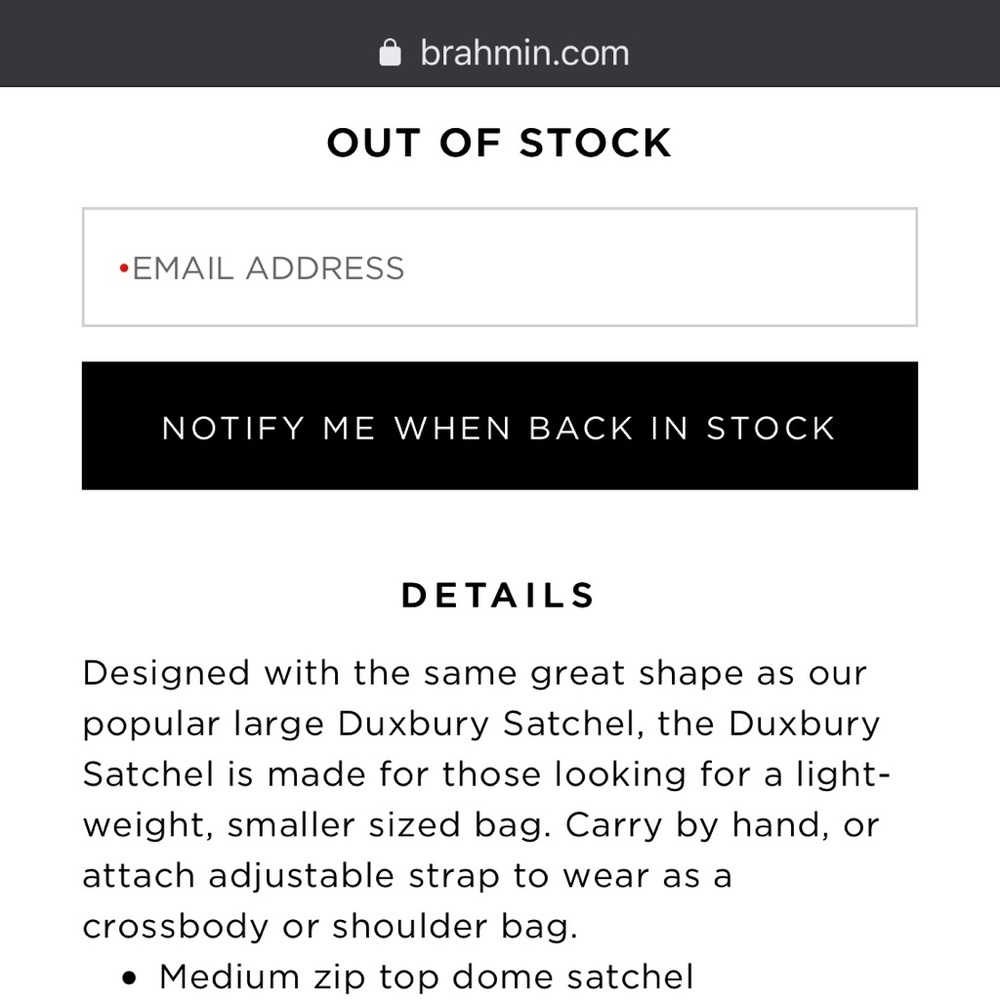Screen dimensions: 1000x1000
Task: Click Notify Me When Back In Stock
Action: click(500, 426)
